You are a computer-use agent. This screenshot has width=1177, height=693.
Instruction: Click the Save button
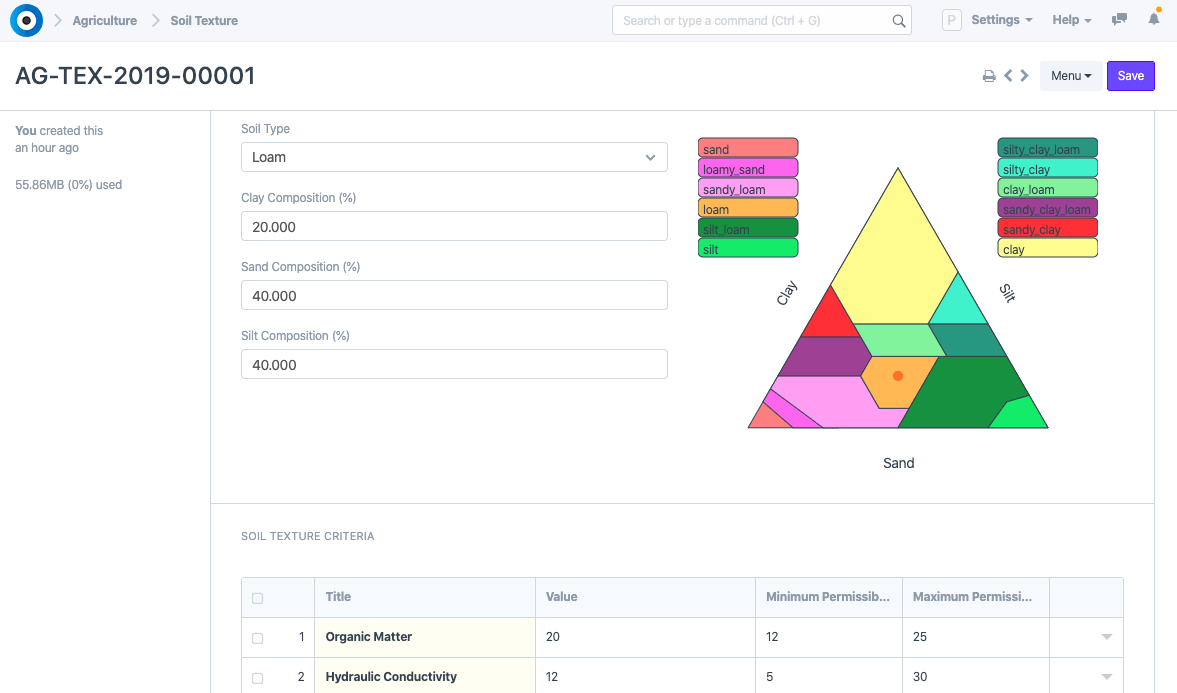pyautogui.click(x=1130, y=76)
